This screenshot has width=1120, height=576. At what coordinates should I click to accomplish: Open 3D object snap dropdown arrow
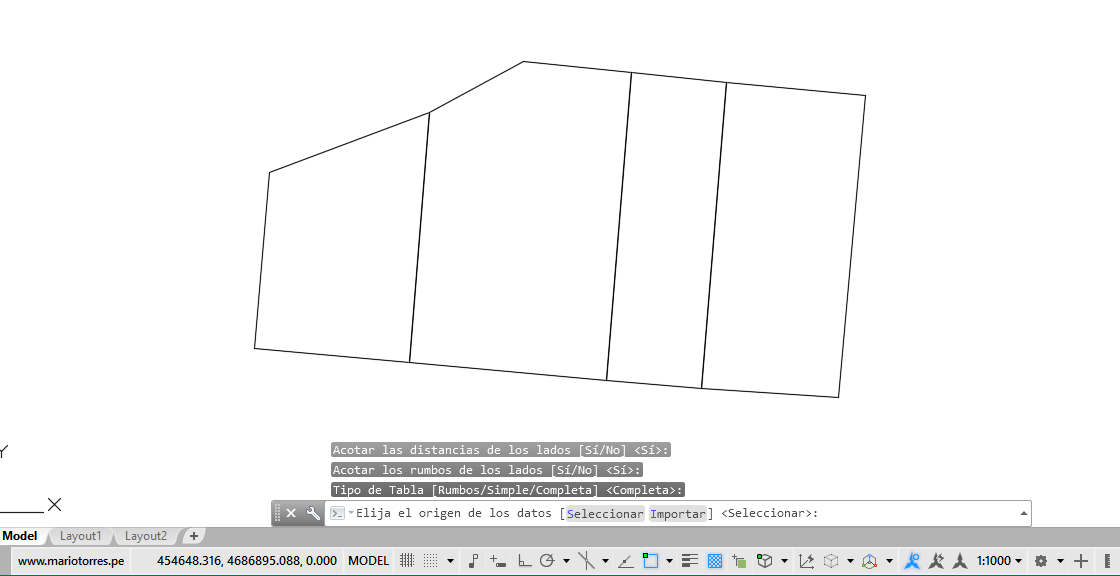784,561
